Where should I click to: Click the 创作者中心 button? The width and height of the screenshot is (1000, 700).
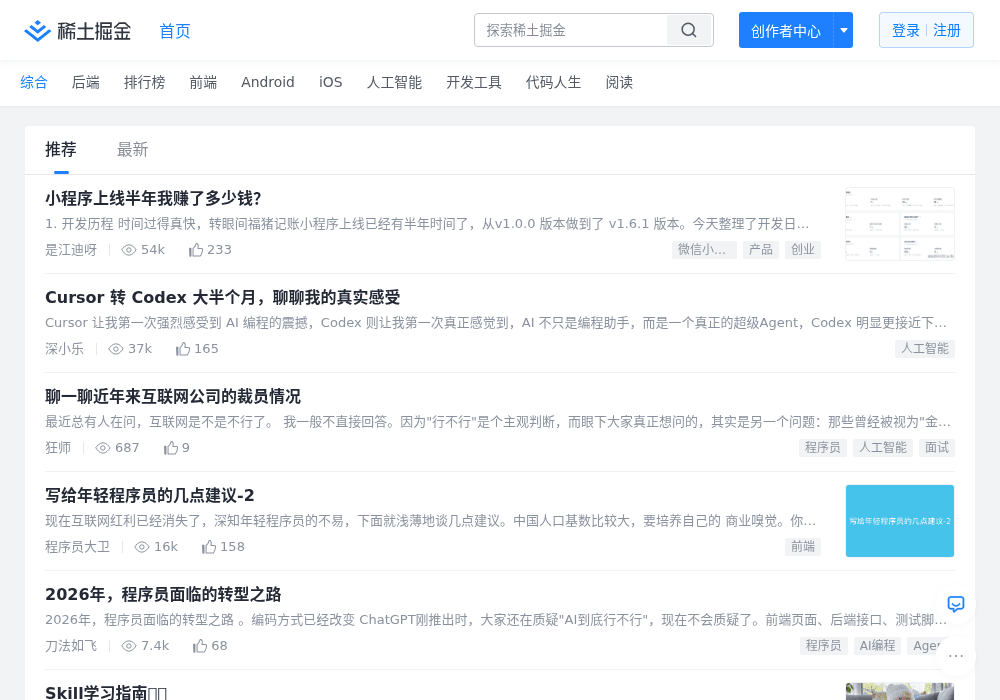(786, 31)
